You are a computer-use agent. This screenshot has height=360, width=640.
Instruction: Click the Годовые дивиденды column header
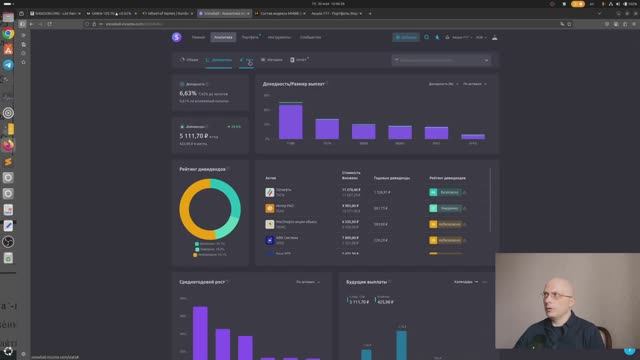392,178
